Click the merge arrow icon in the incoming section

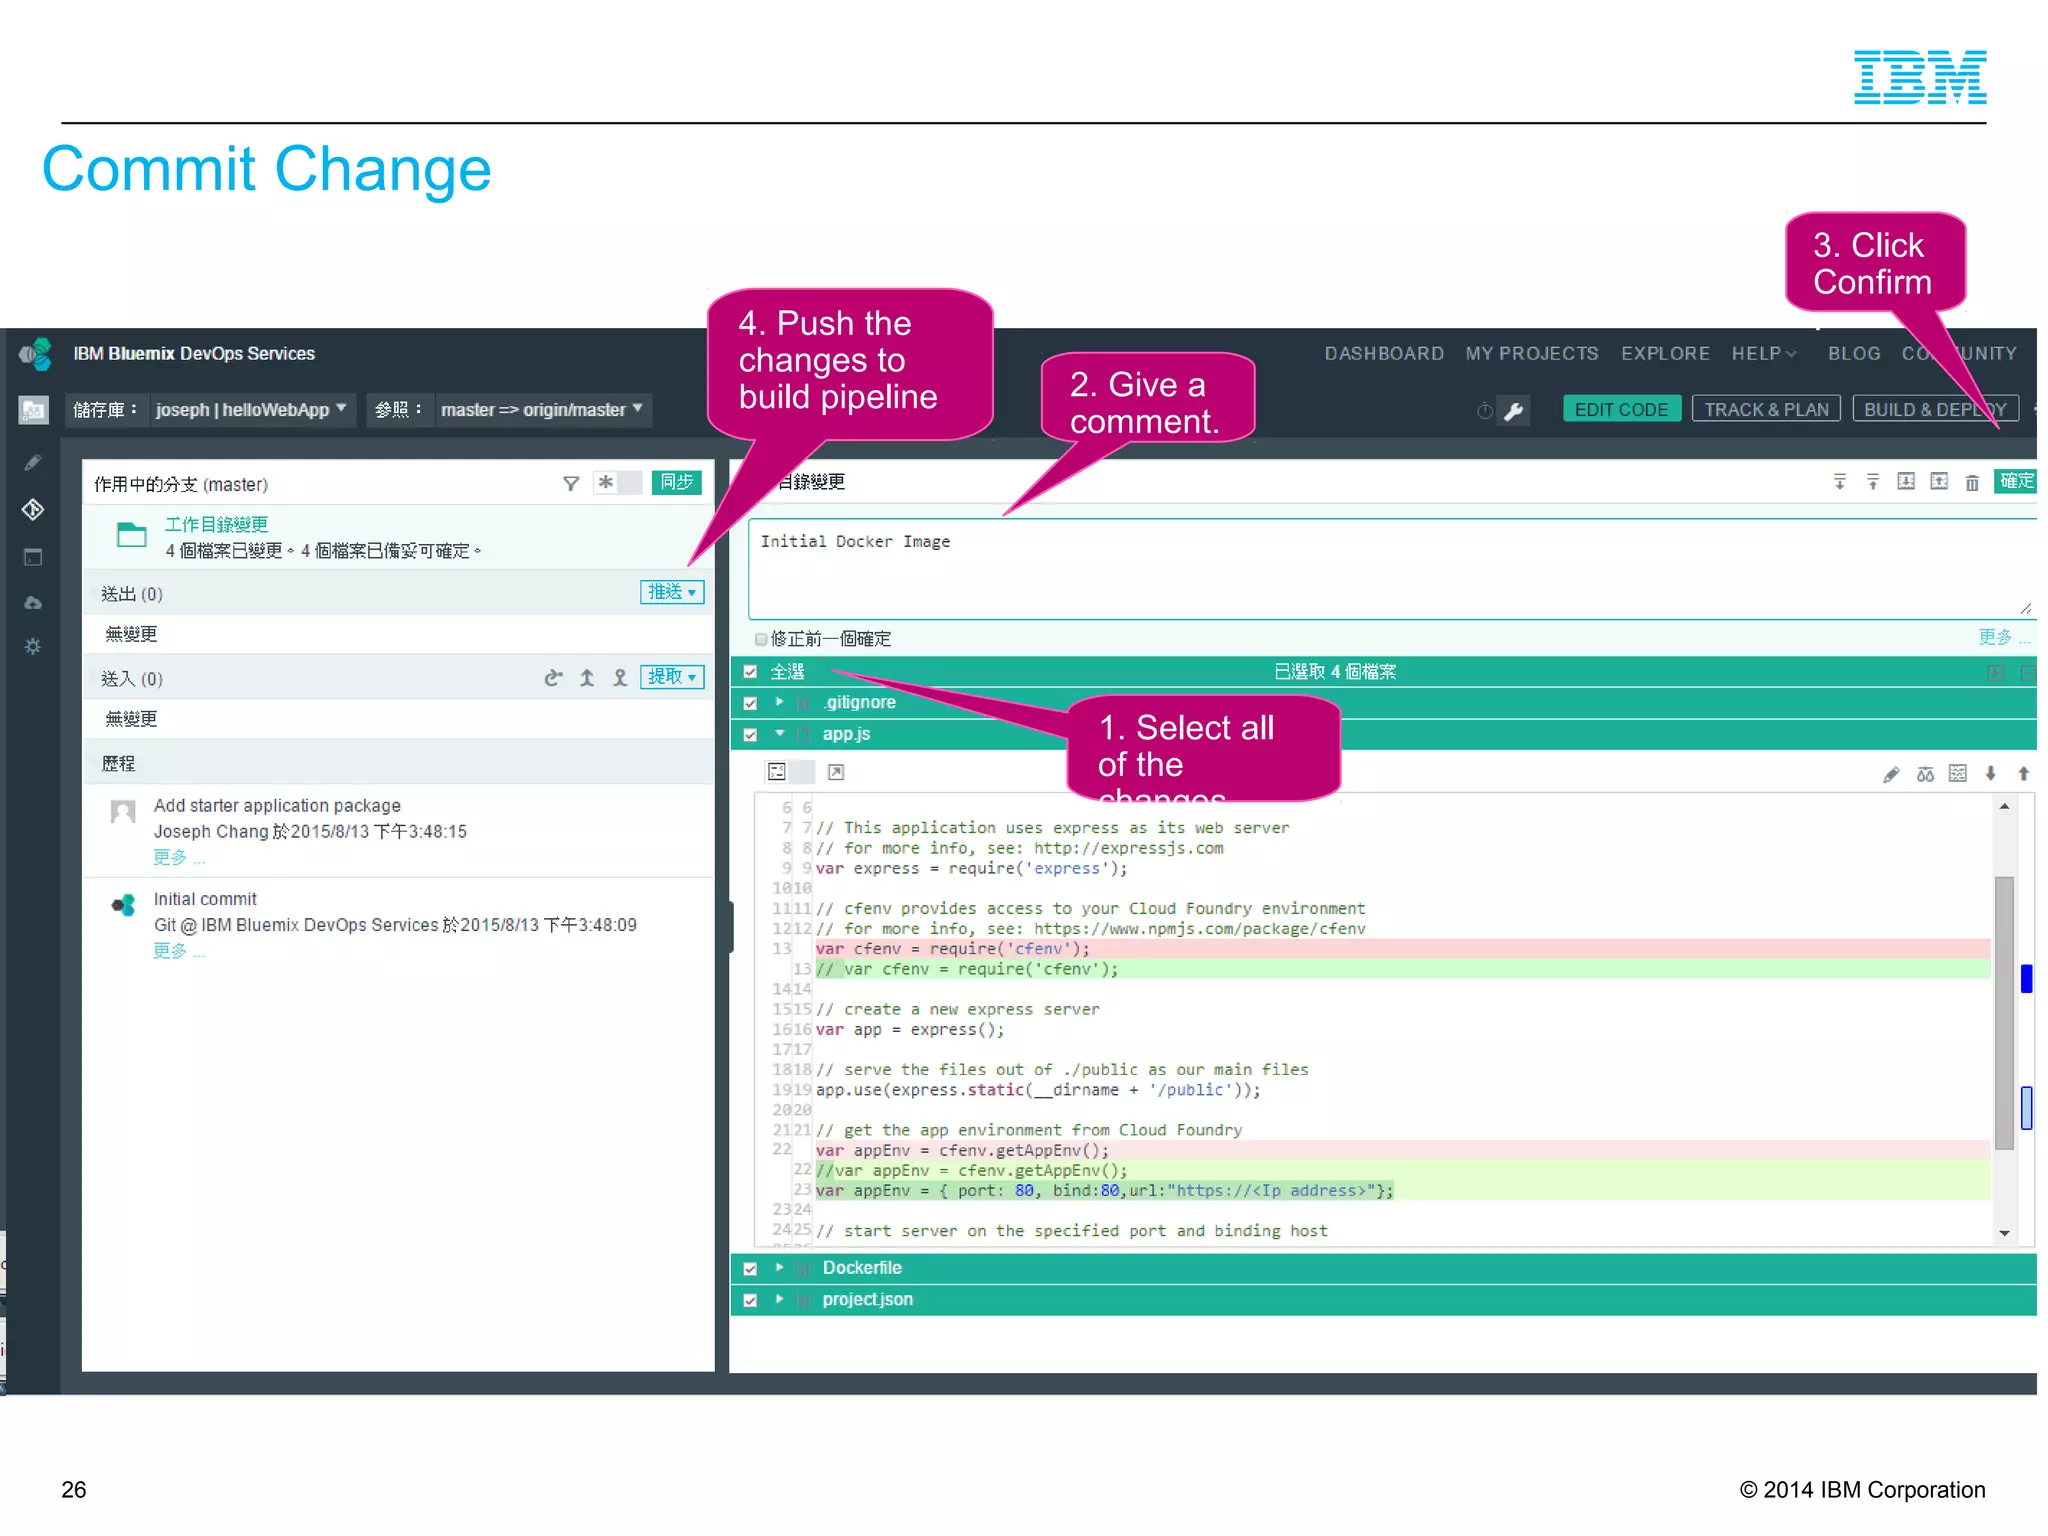coord(587,678)
